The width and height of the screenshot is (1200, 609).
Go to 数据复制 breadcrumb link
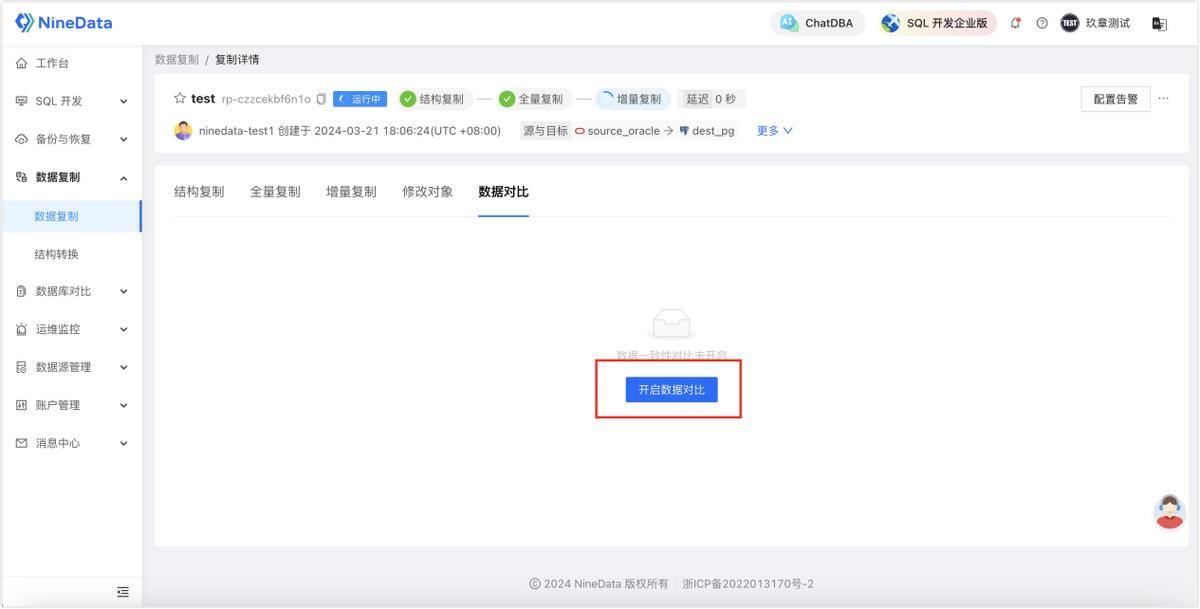point(177,59)
